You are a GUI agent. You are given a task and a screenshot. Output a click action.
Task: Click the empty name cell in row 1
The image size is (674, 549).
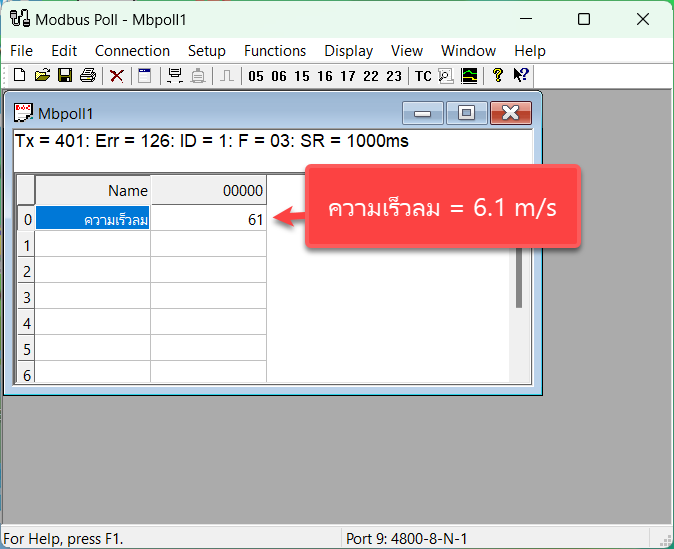click(x=92, y=244)
